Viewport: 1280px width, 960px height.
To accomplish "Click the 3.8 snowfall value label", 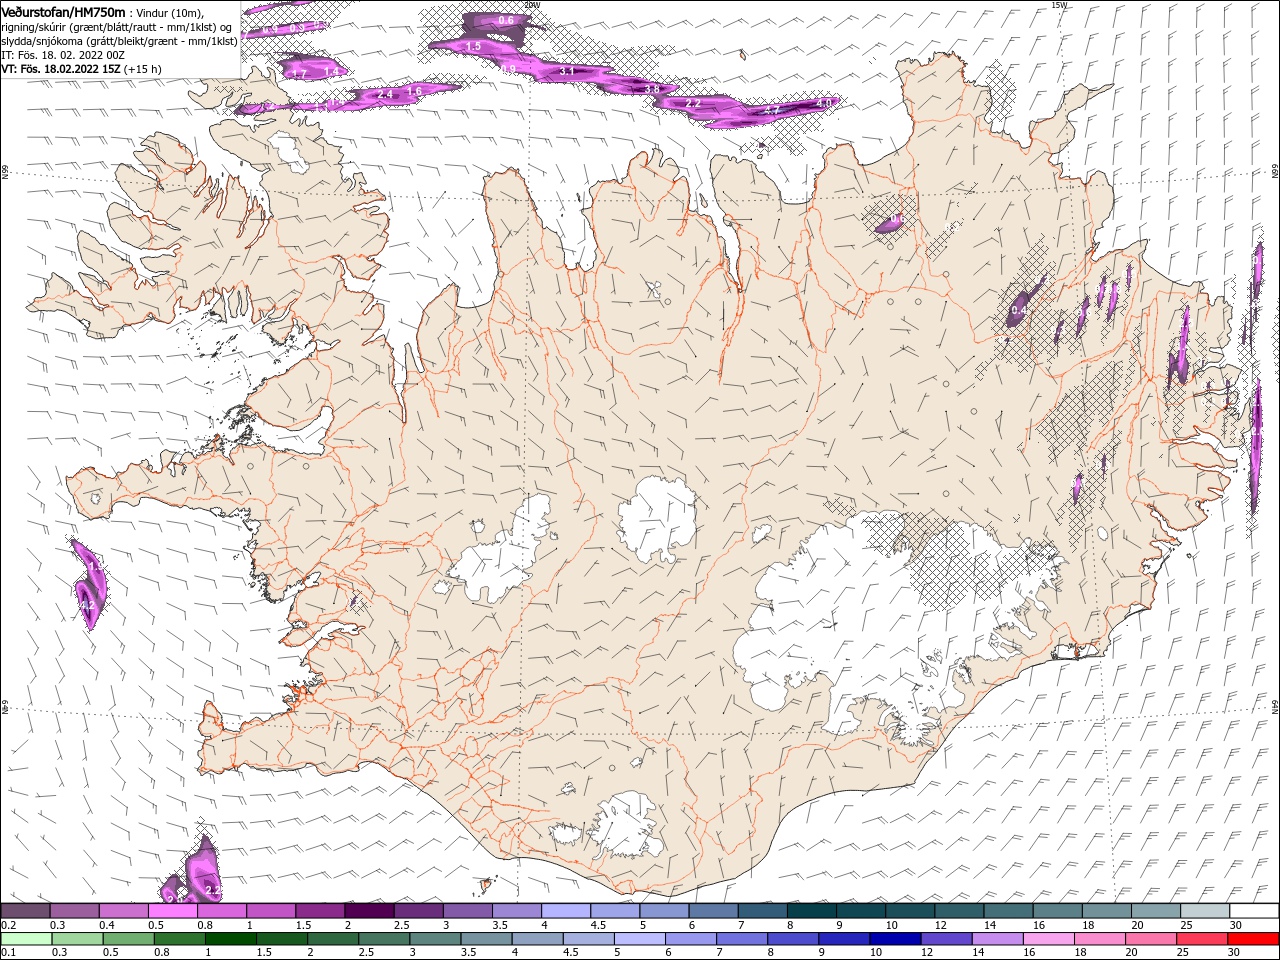I will click(652, 89).
